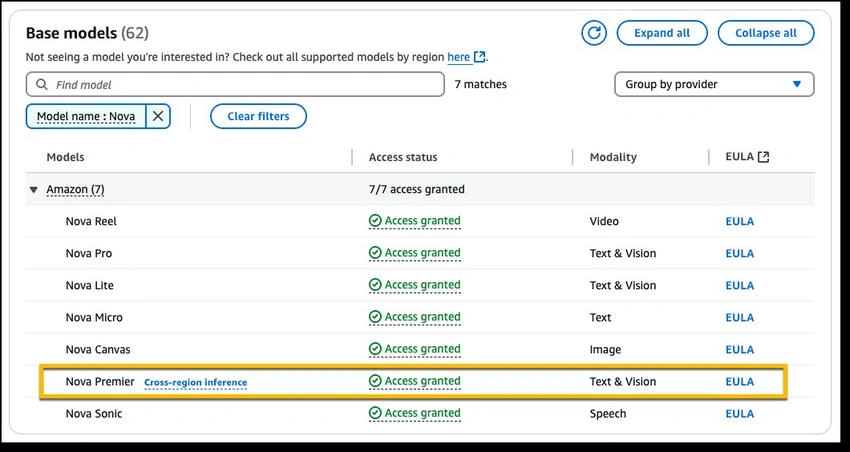Open EULA link for Nova Pro
The height and width of the screenshot is (452, 850).
(x=739, y=254)
